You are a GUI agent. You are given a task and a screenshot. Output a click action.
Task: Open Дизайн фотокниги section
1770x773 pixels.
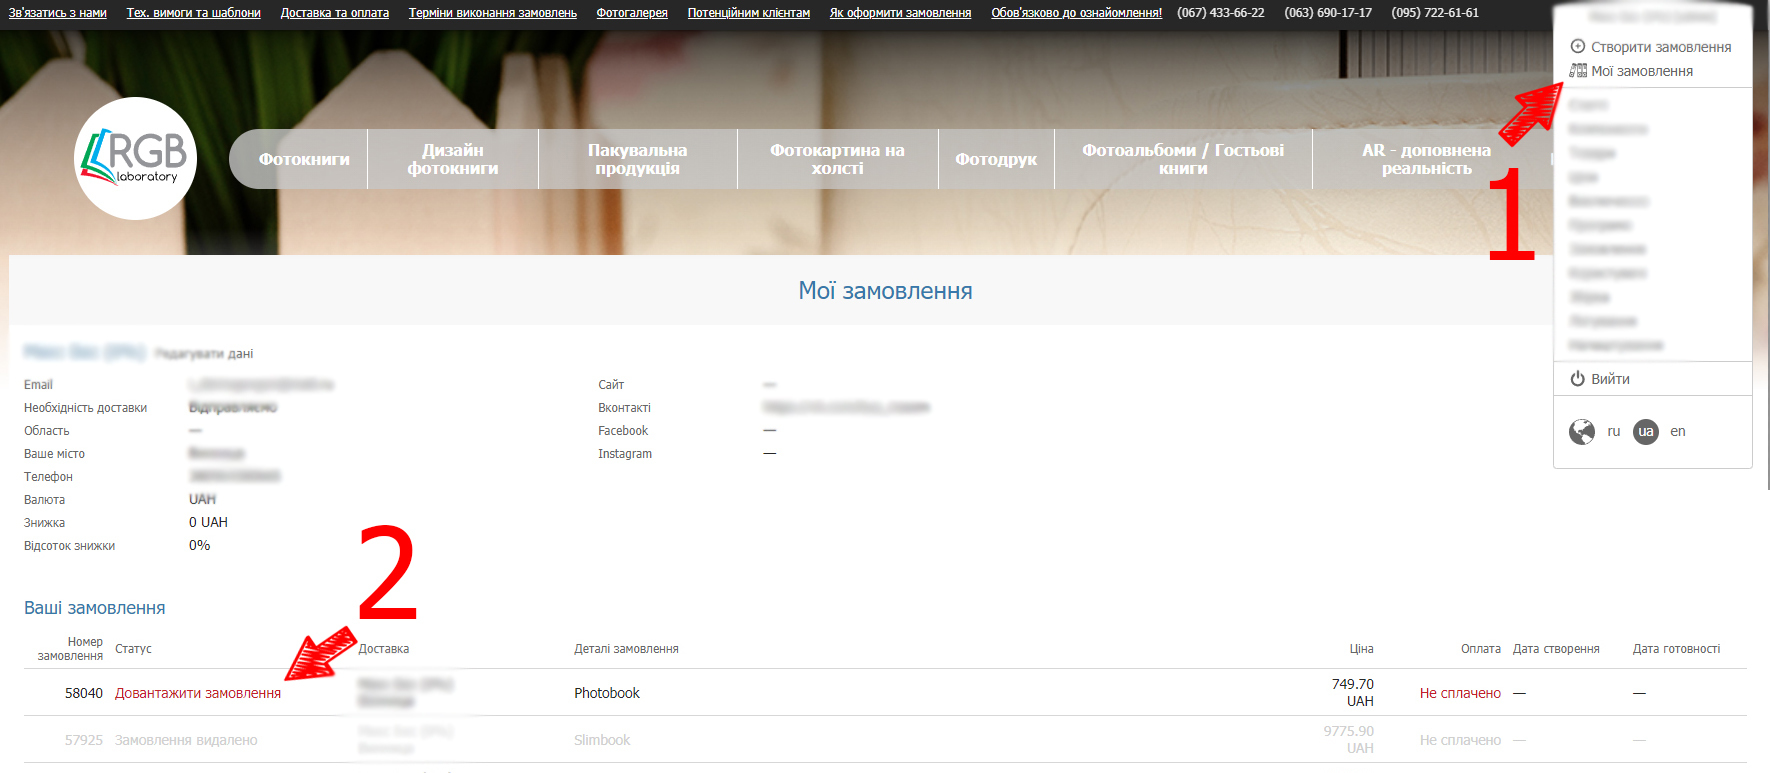452,159
